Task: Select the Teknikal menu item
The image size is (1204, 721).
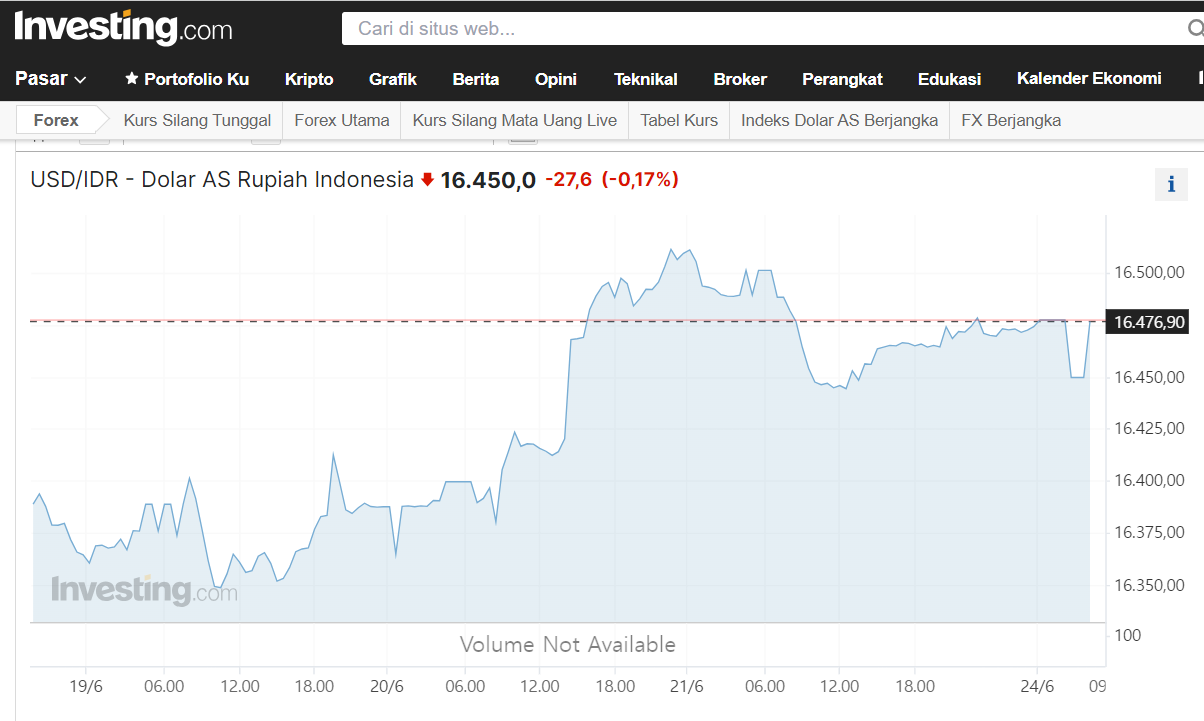Action: (x=646, y=79)
